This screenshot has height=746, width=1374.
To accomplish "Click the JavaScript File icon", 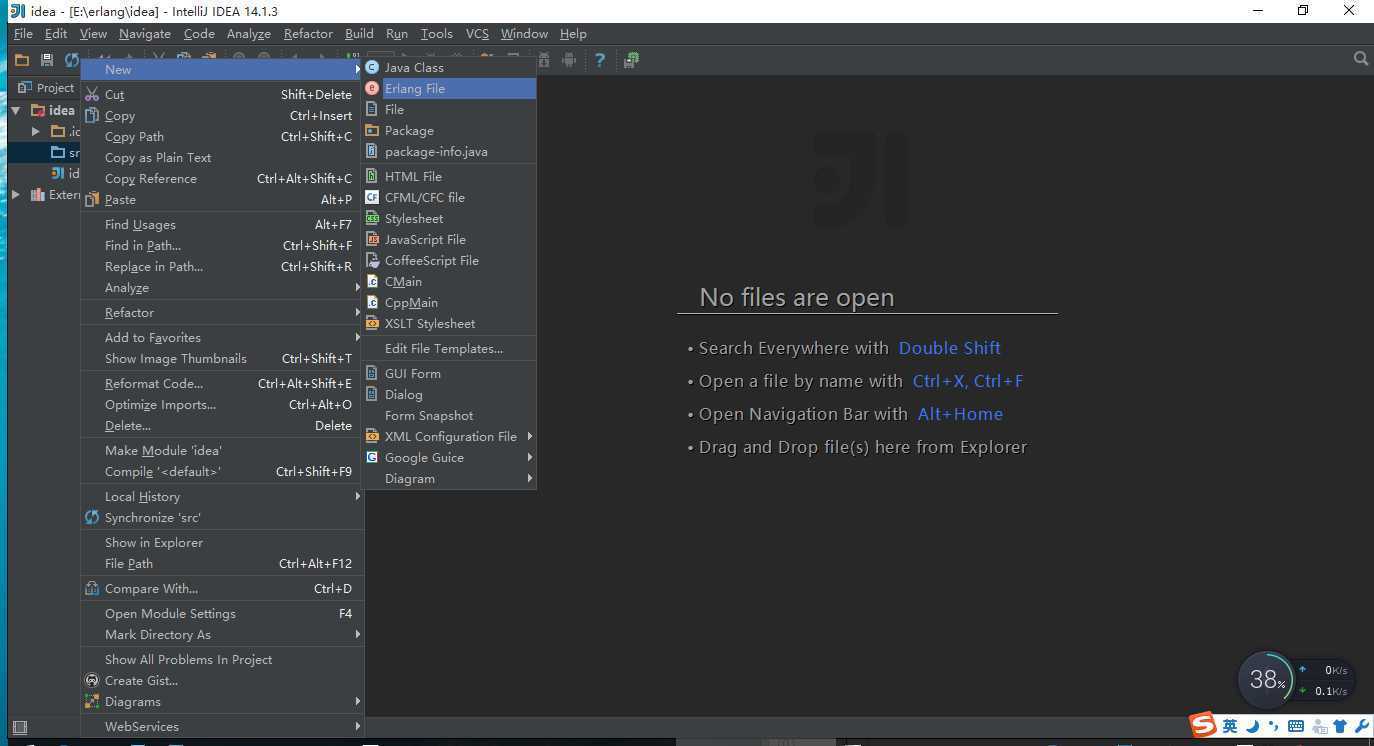I will [372, 239].
